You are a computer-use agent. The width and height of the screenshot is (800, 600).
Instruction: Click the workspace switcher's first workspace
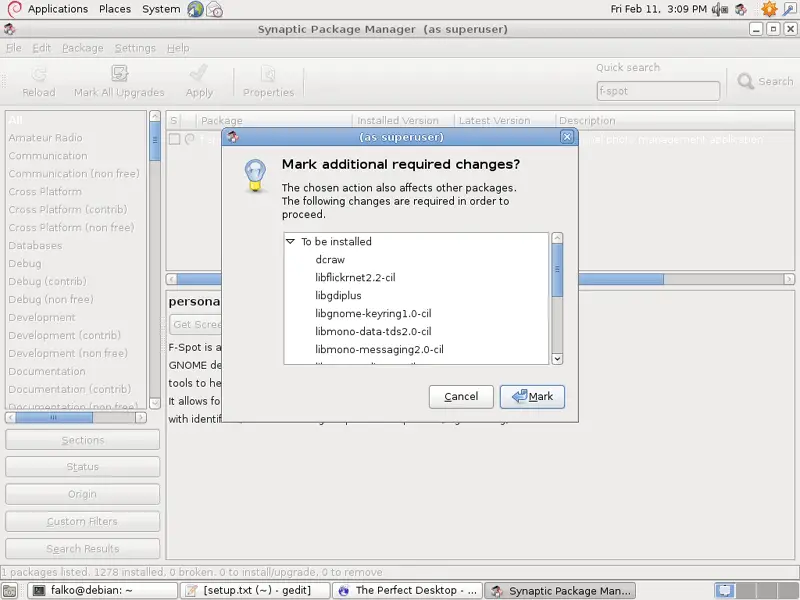point(724,591)
